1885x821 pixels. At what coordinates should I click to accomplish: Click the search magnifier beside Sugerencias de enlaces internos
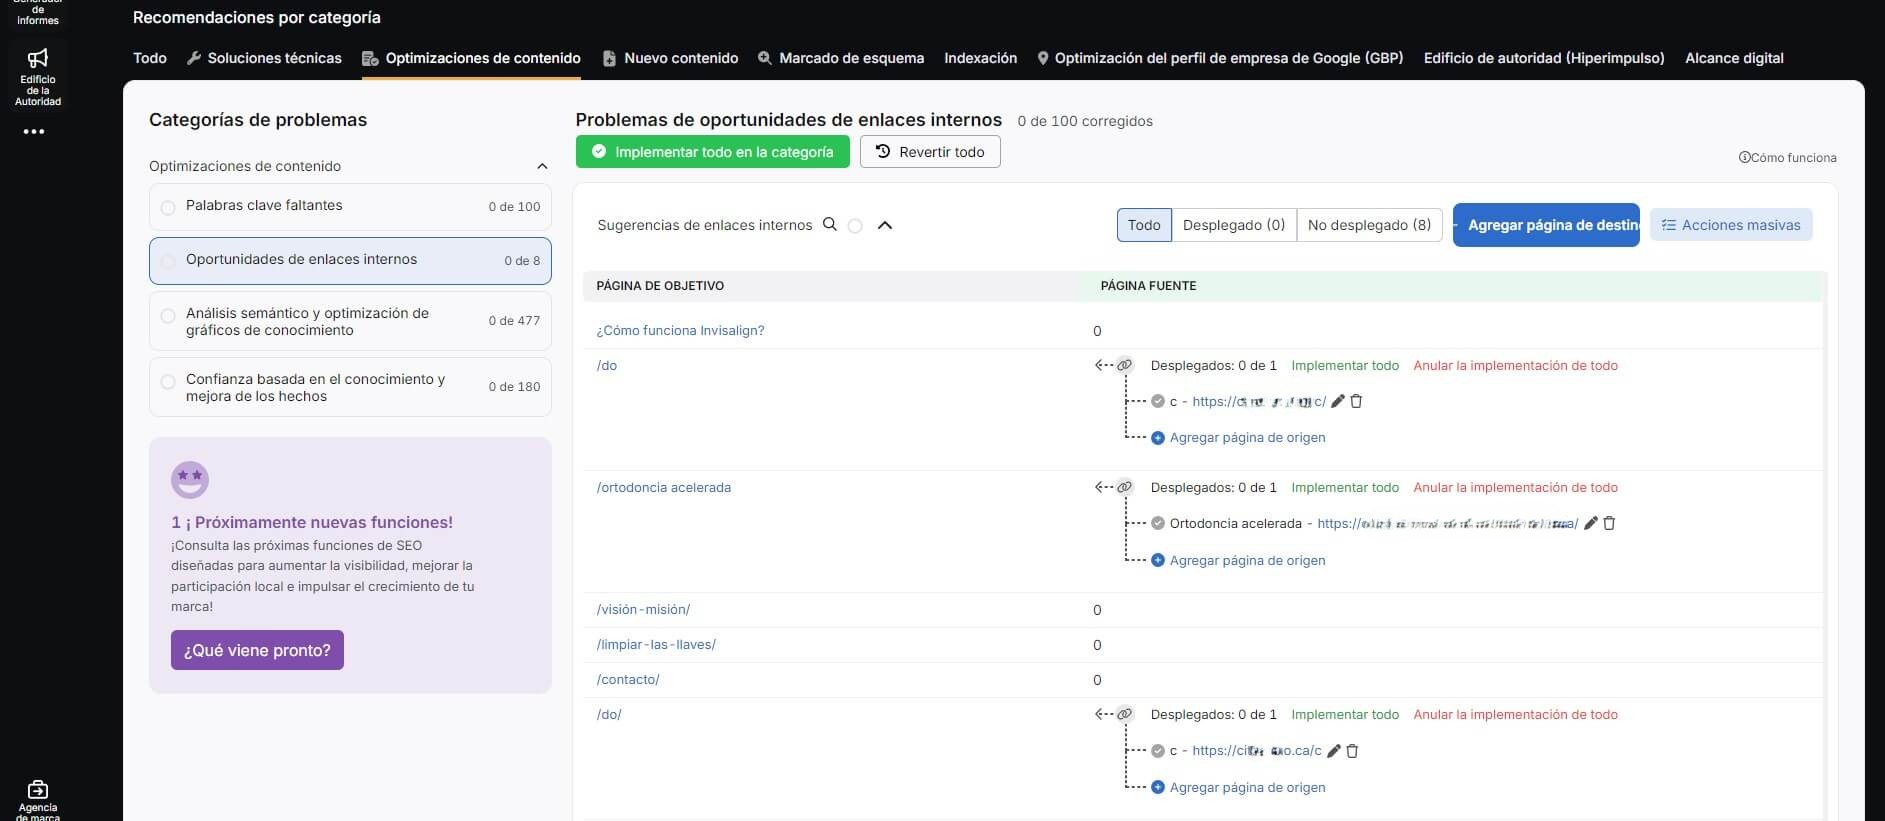click(829, 225)
